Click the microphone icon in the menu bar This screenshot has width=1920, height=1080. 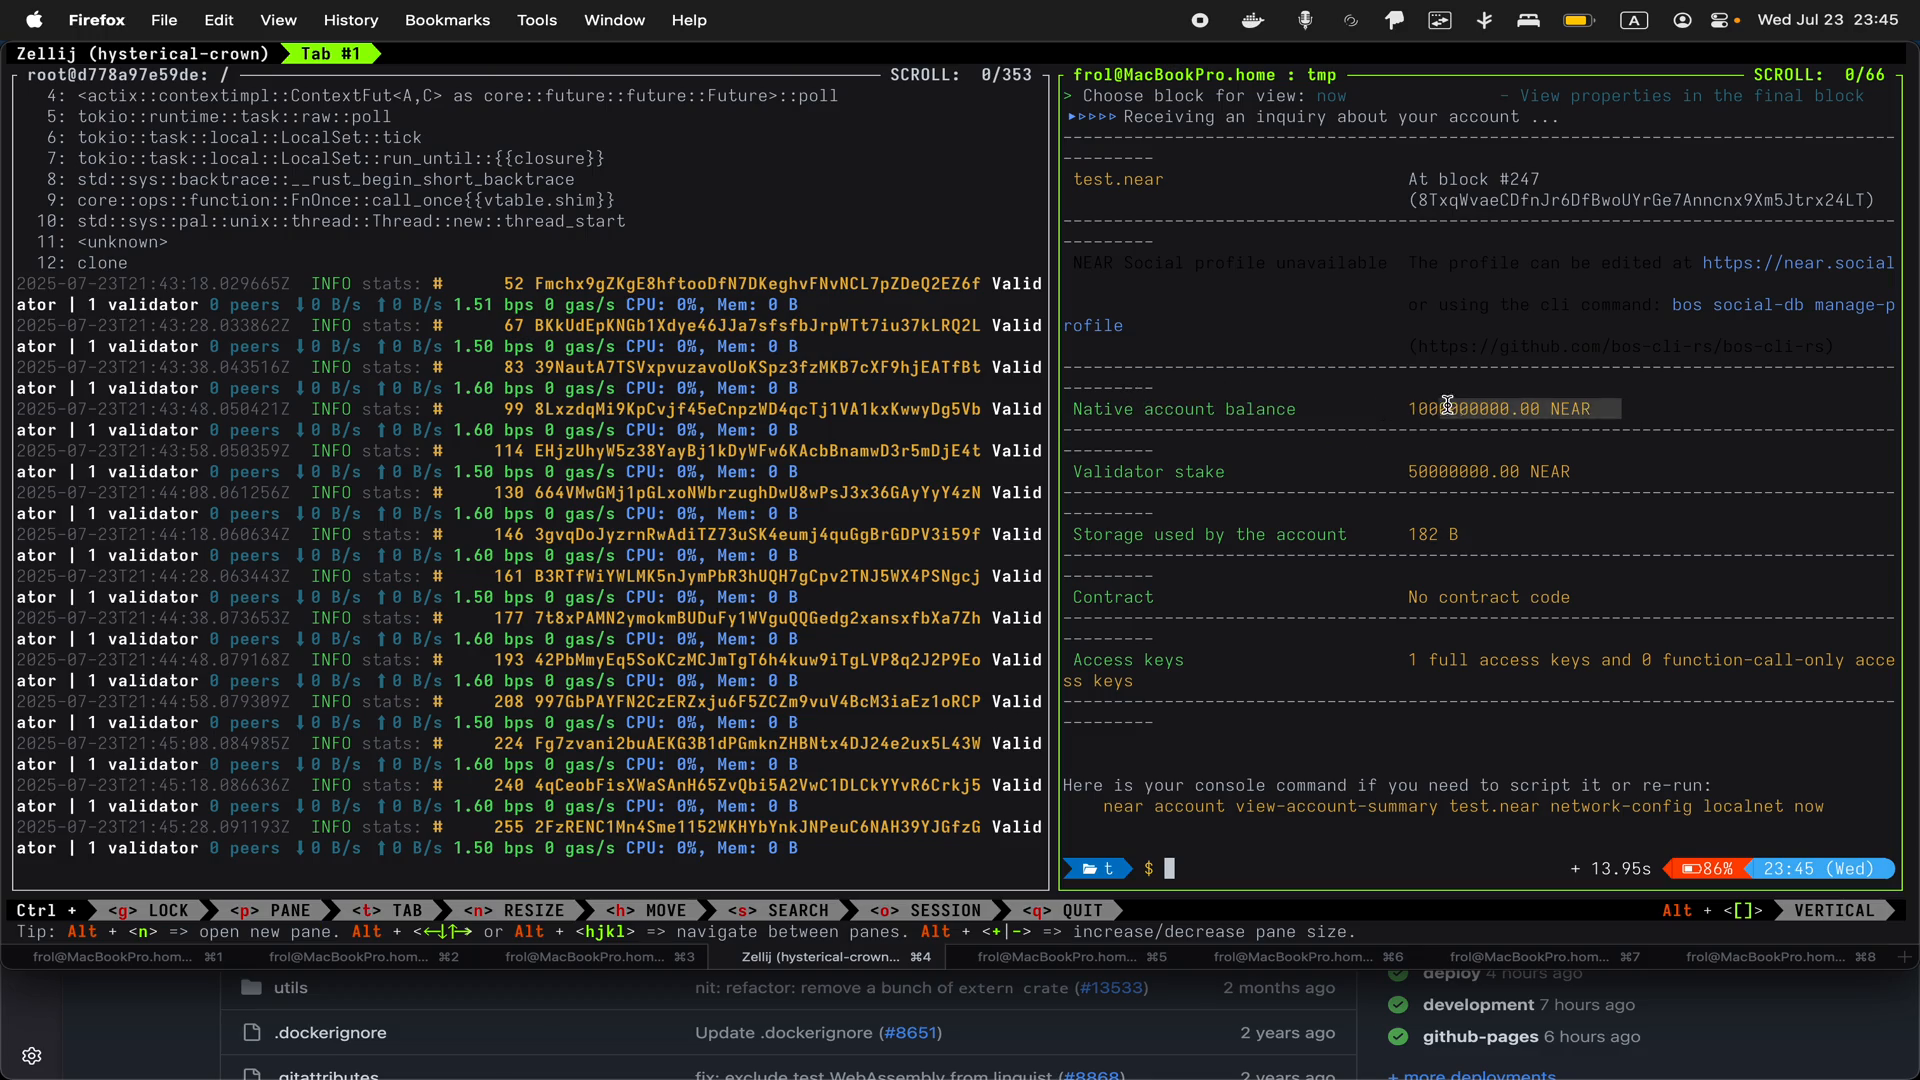pyautogui.click(x=1306, y=20)
